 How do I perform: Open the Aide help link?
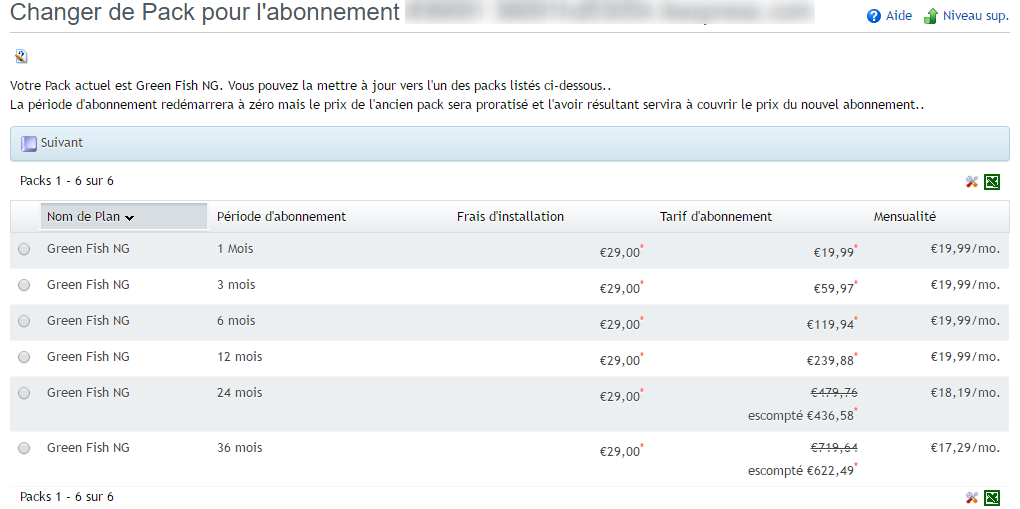tap(898, 16)
